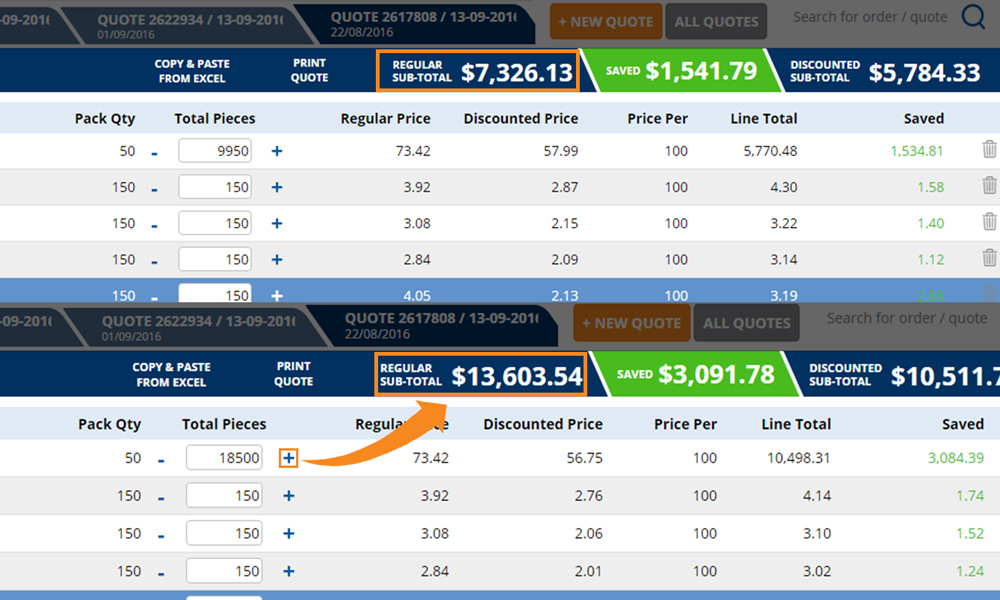Click the plus stepper beside 9950 pieces
The width and height of the screenshot is (1000, 600).
(277, 151)
